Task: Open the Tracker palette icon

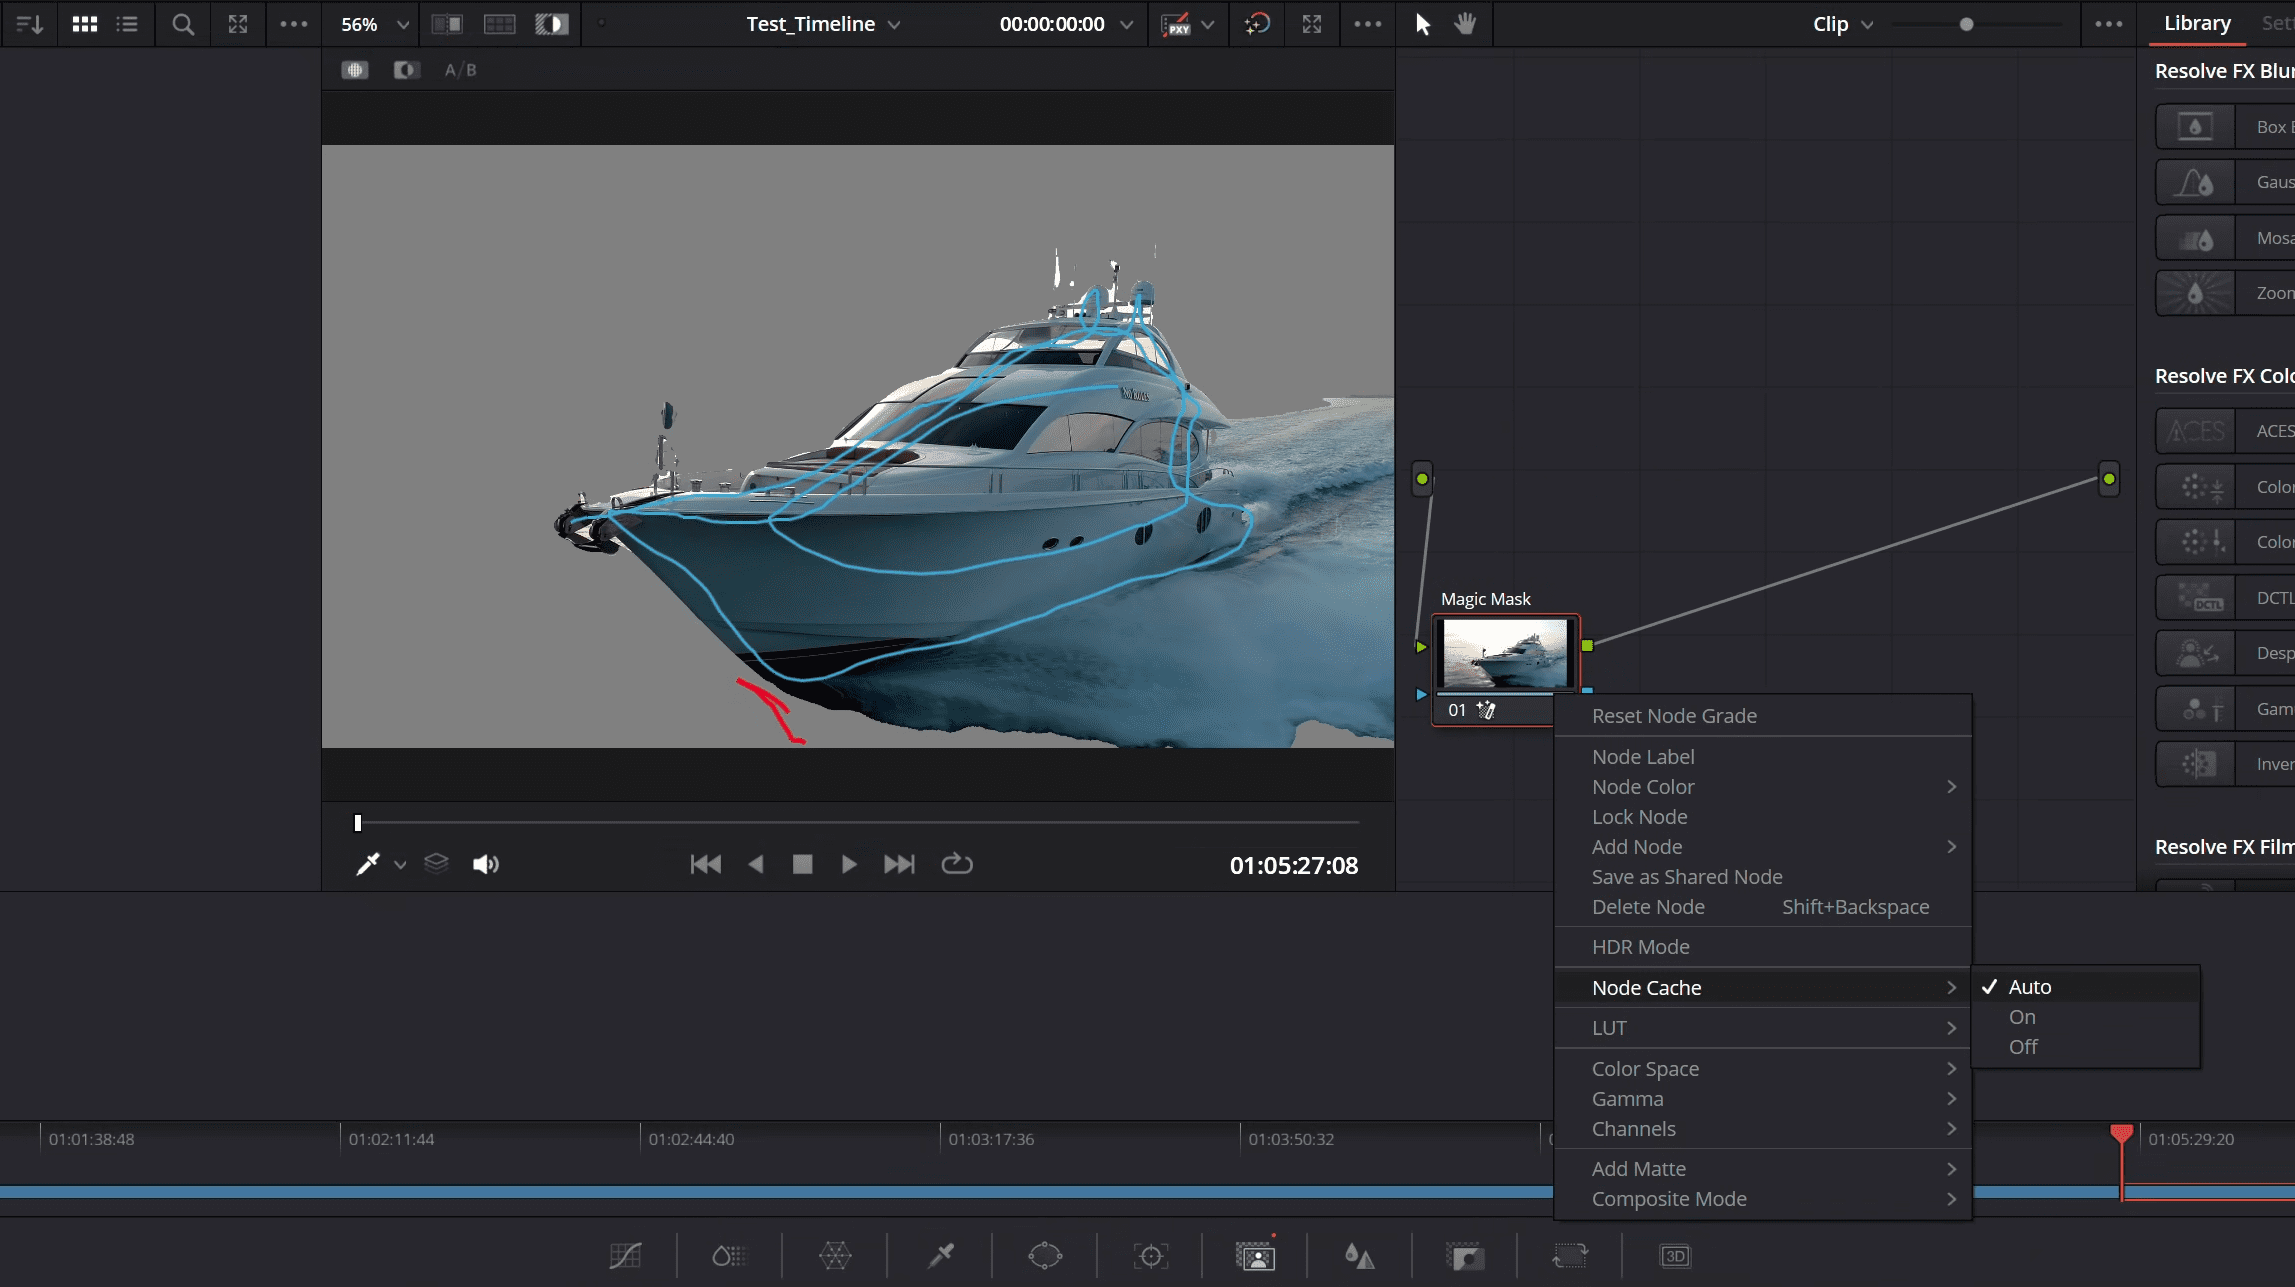Action: tap(1150, 1256)
